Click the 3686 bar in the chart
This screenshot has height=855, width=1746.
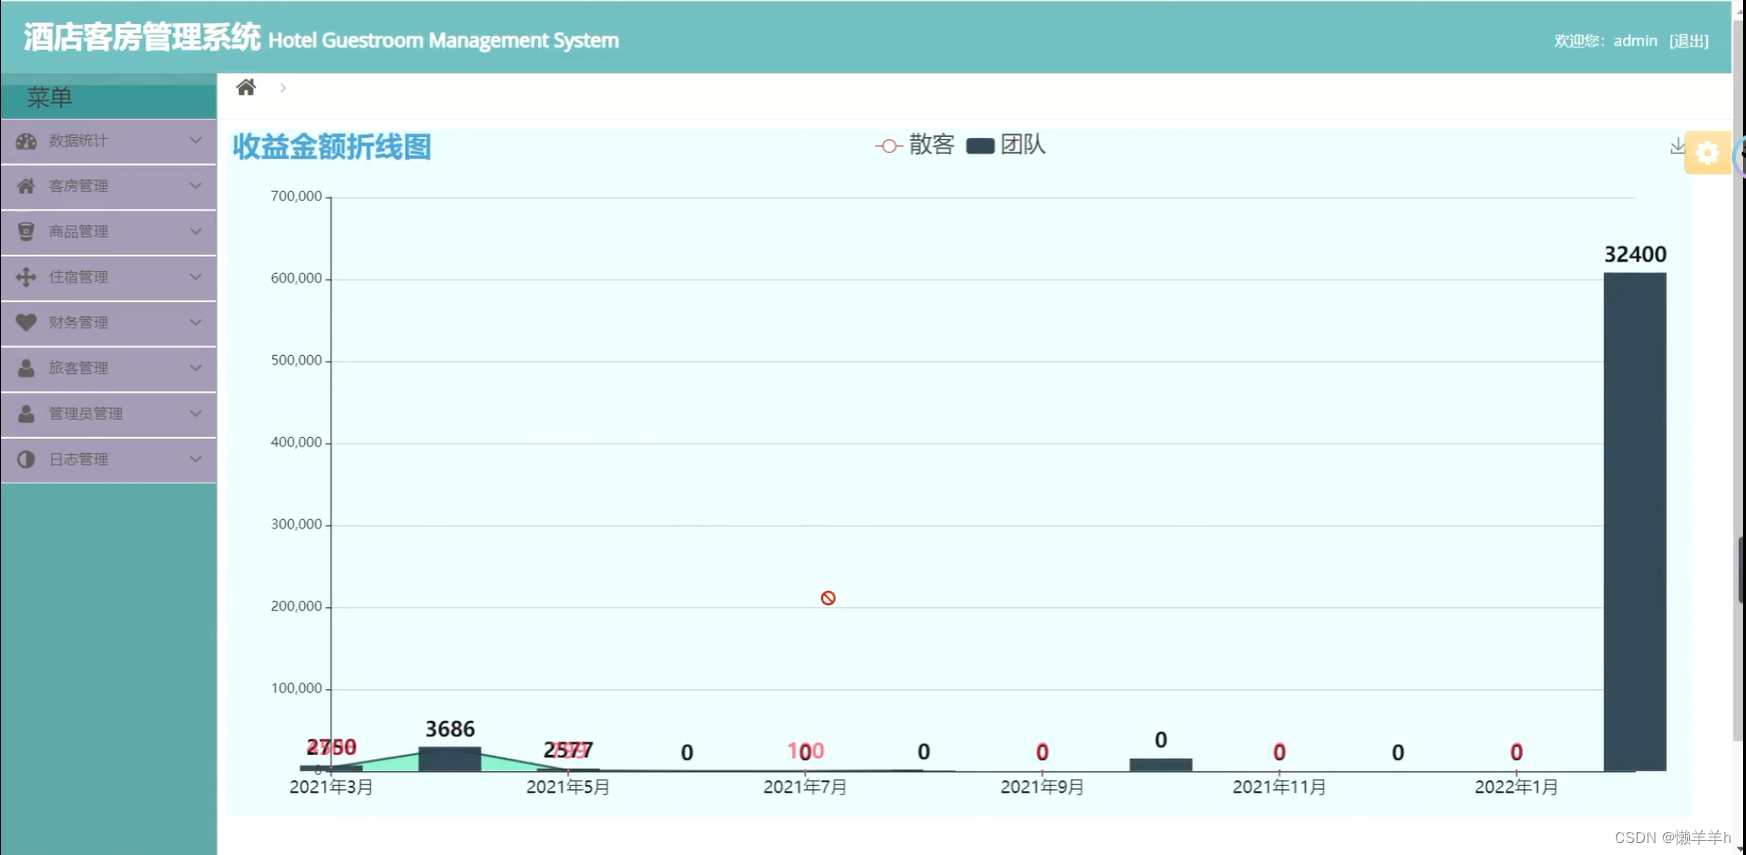point(450,759)
